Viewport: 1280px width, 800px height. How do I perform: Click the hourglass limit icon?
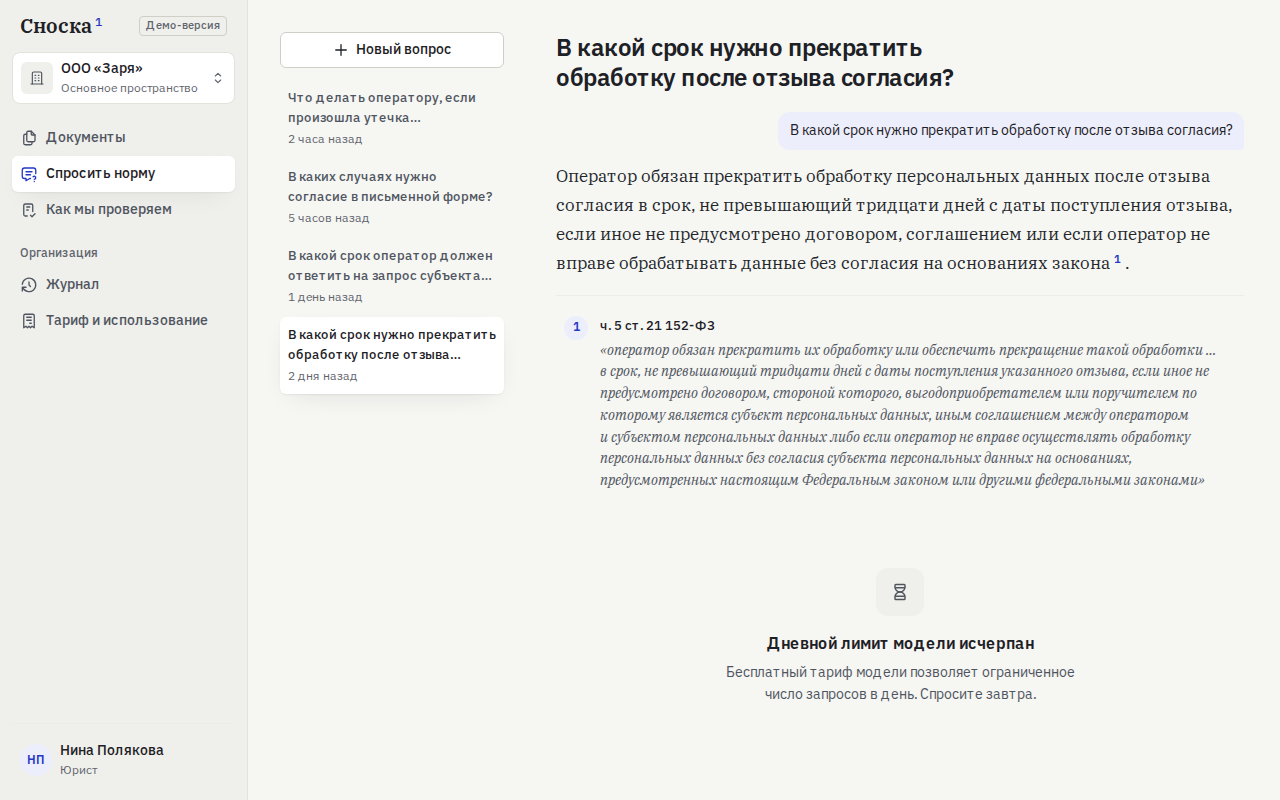(x=900, y=592)
